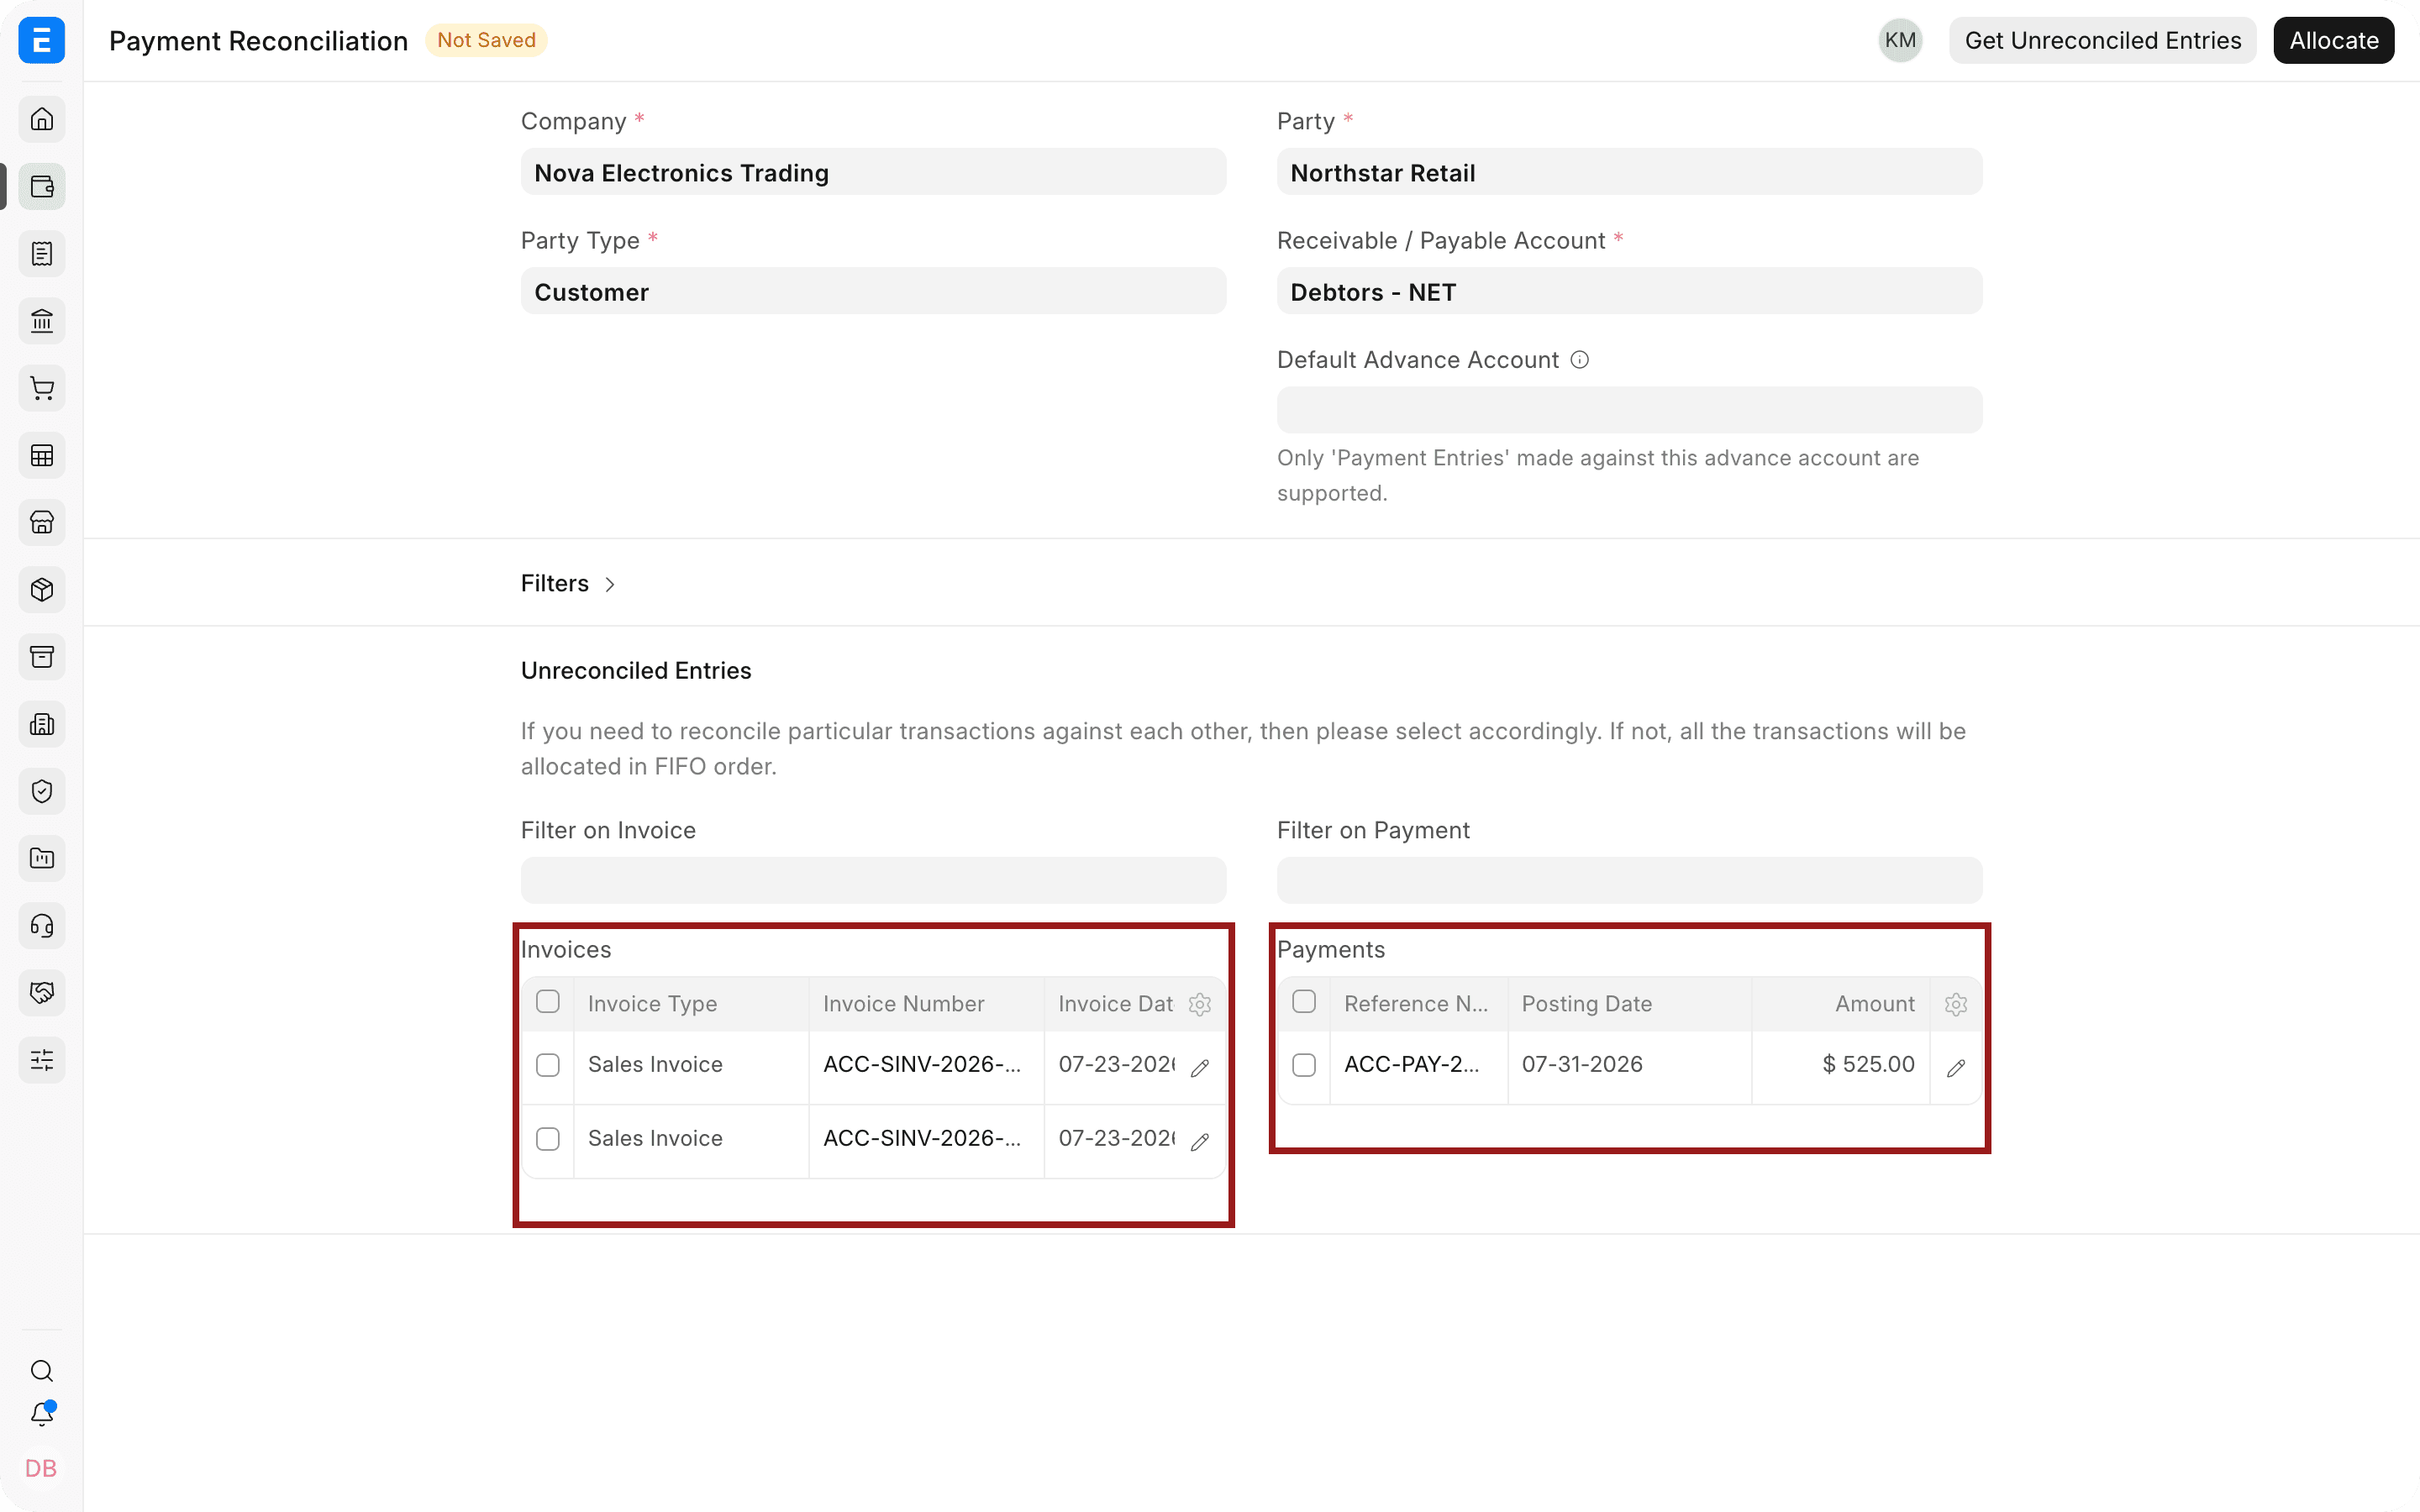Screen dimensions: 2420x1512
Task: Click the Payments table gear settings icon
Action: (x=1956, y=1004)
